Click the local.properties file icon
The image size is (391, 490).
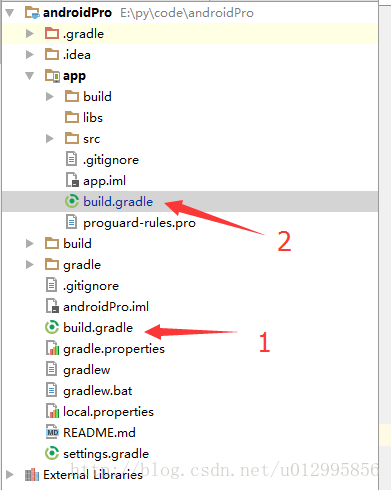tap(52, 411)
